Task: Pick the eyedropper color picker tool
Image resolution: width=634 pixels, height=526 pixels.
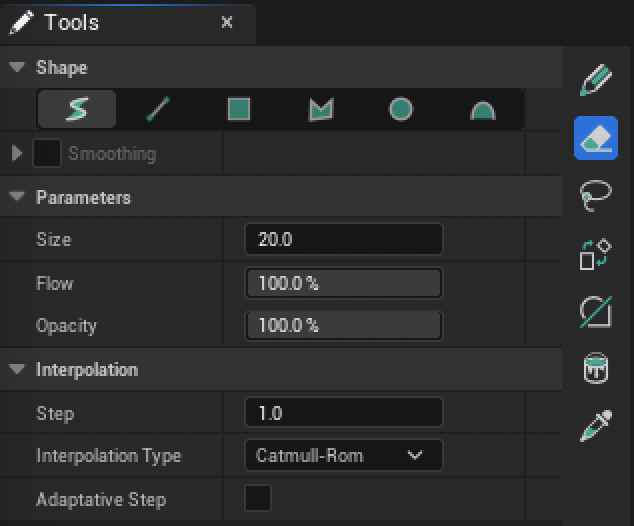Action: (596, 426)
